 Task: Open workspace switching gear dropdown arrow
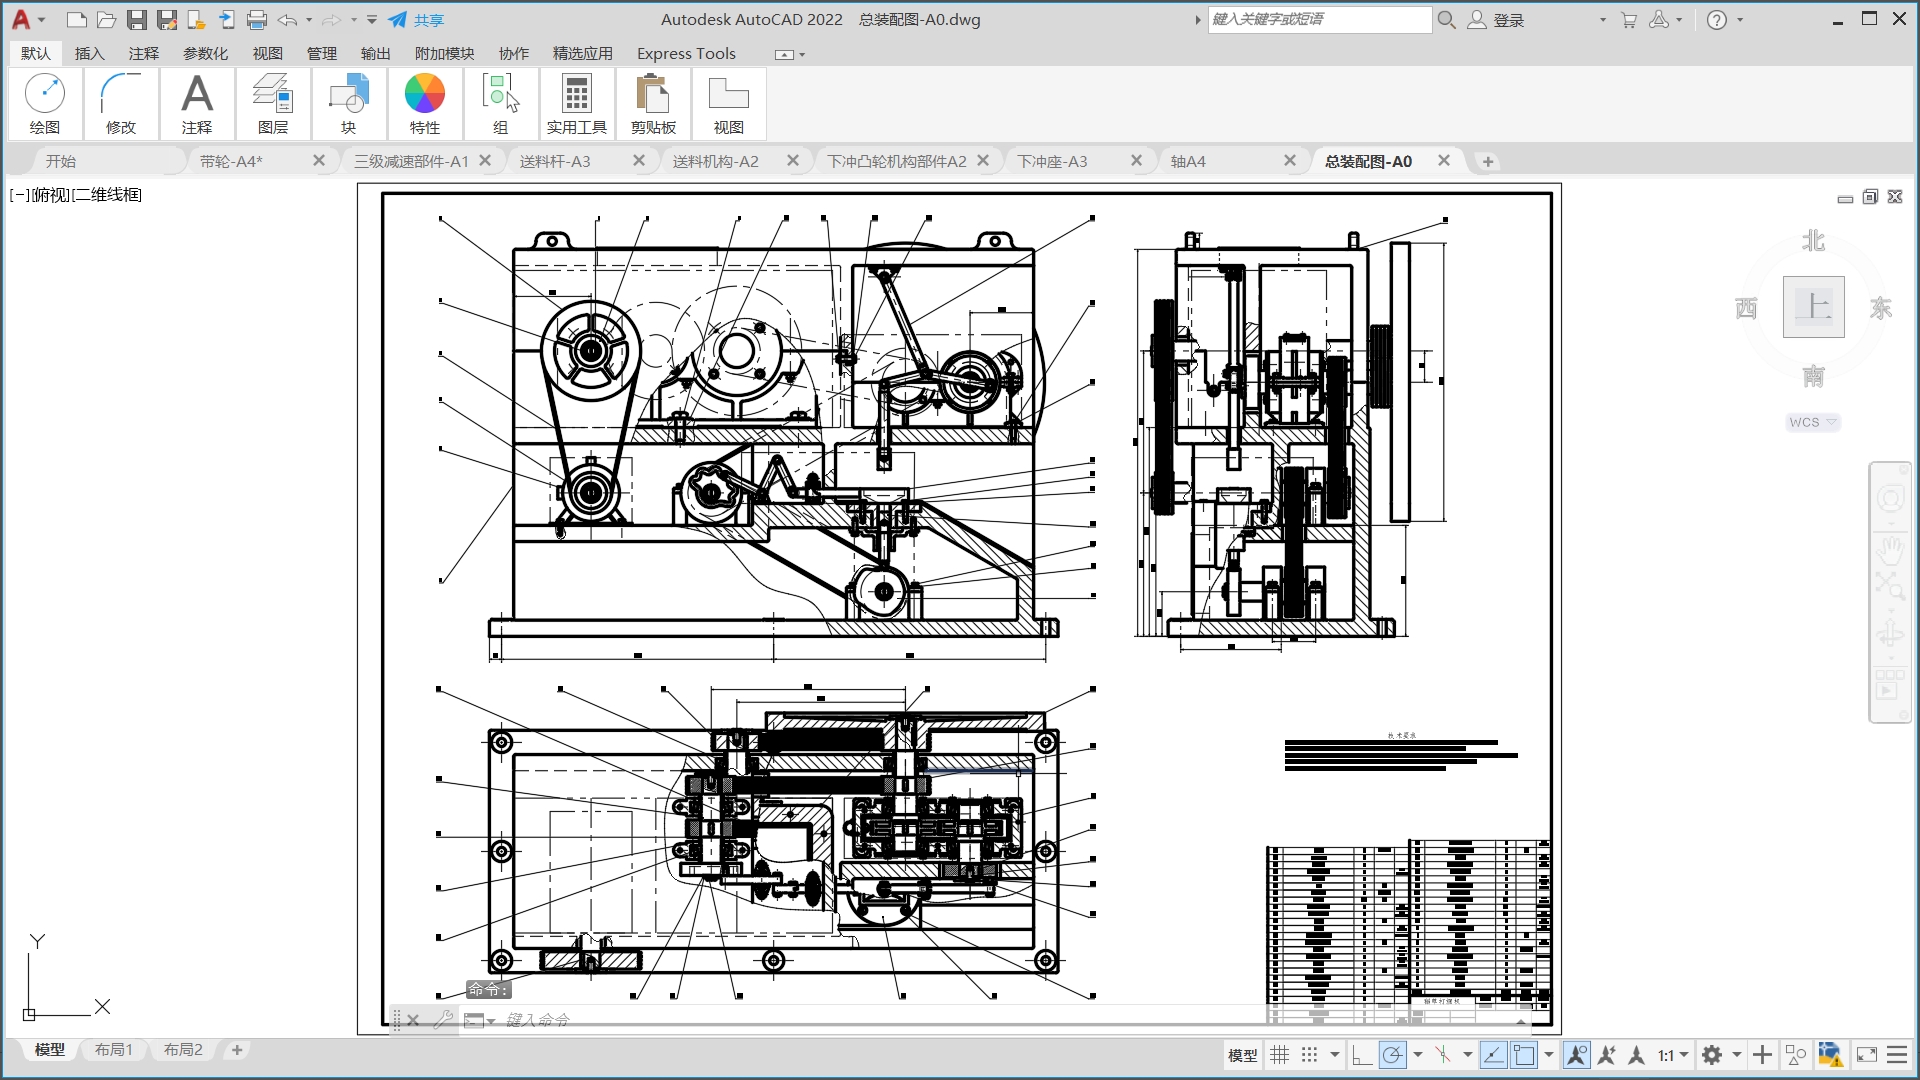click(x=1737, y=1055)
